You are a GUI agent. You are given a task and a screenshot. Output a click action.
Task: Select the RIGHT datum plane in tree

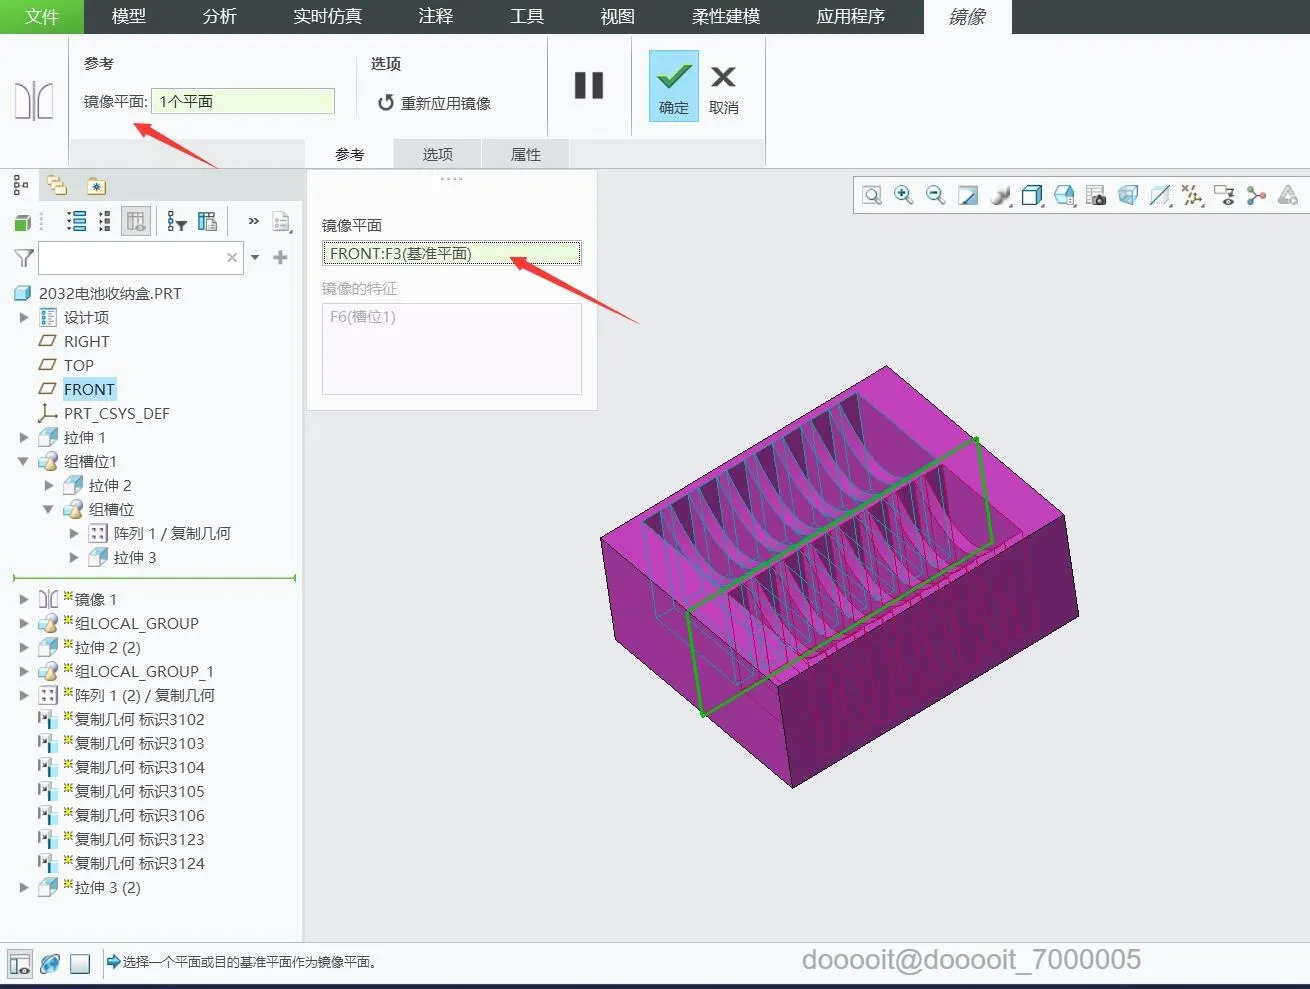(x=86, y=341)
